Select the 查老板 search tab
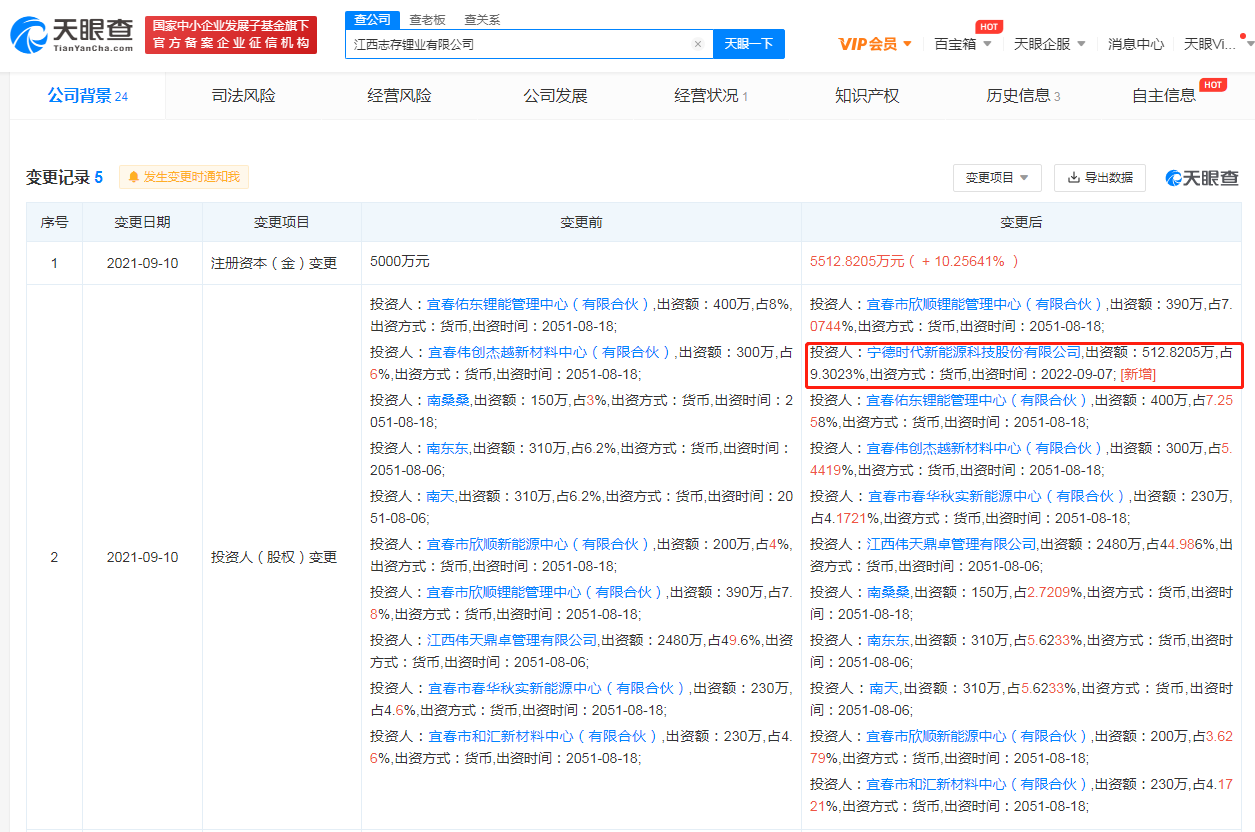Image resolution: width=1255 pixels, height=832 pixels. (427, 19)
